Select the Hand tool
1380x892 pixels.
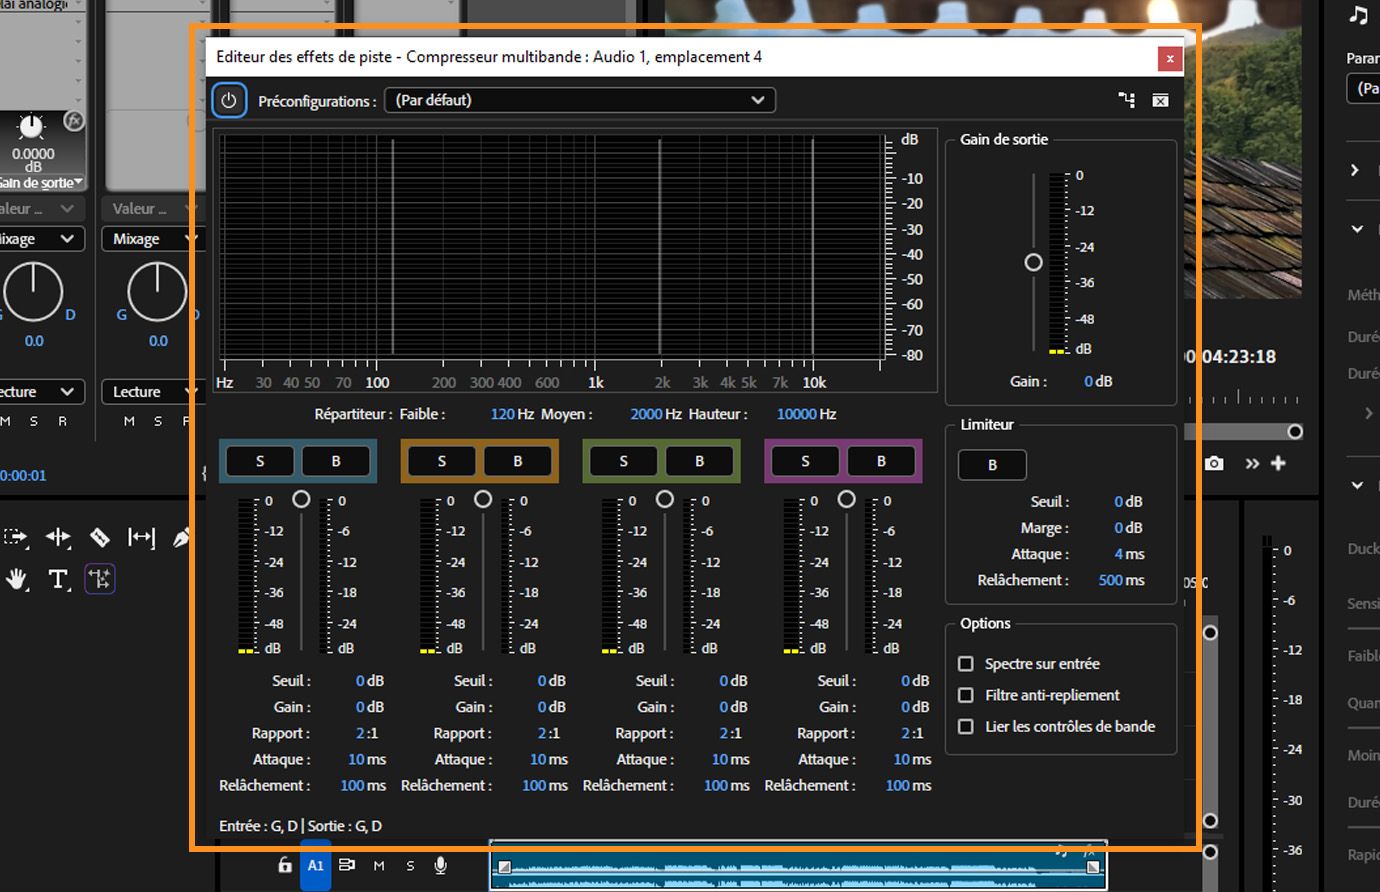[17, 579]
